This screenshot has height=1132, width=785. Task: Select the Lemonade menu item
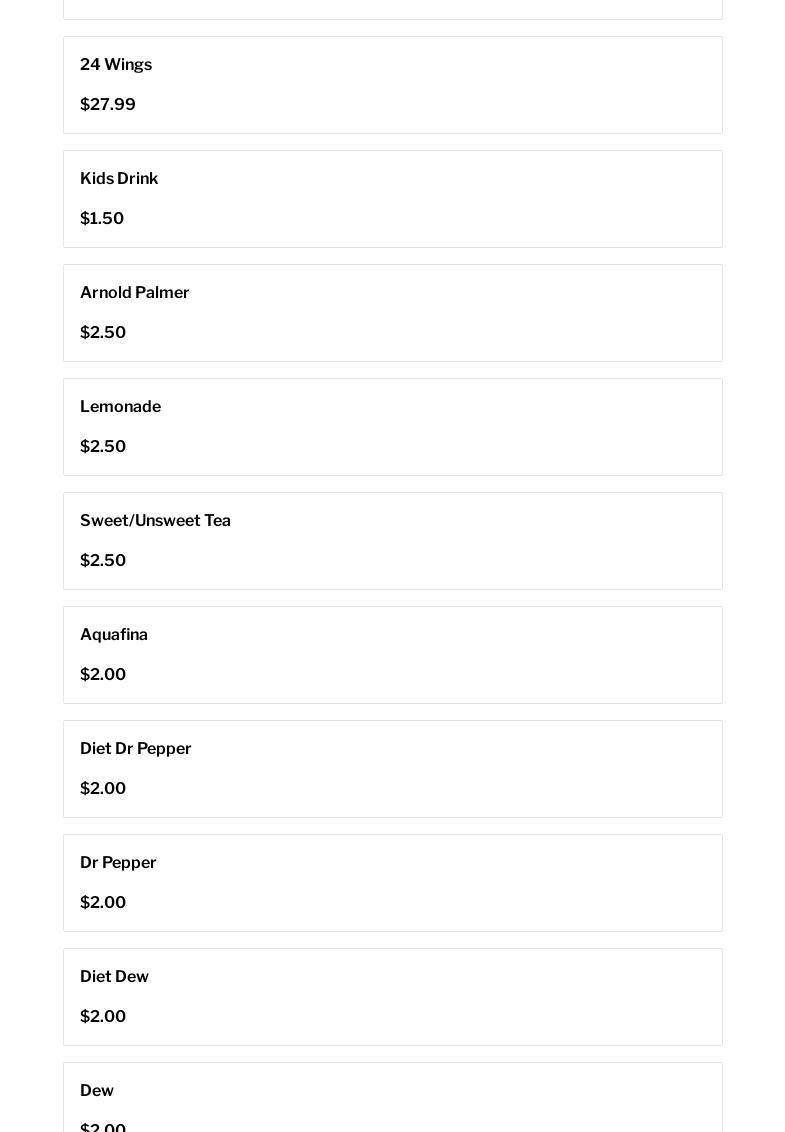pos(120,407)
